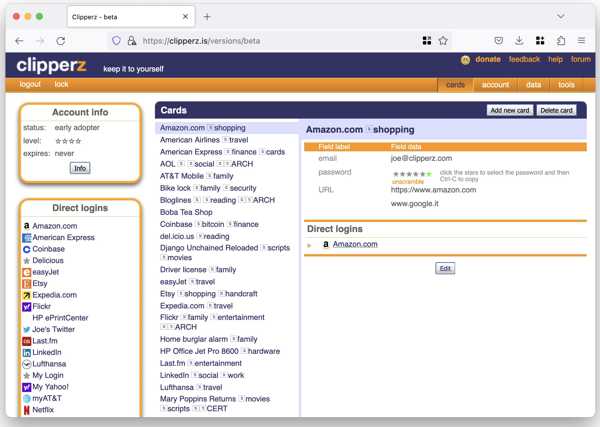Click the Lufthansa sidebar icon
The height and width of the screenshot is (427, 600).
pyautogui.click(x=26, y=364)
